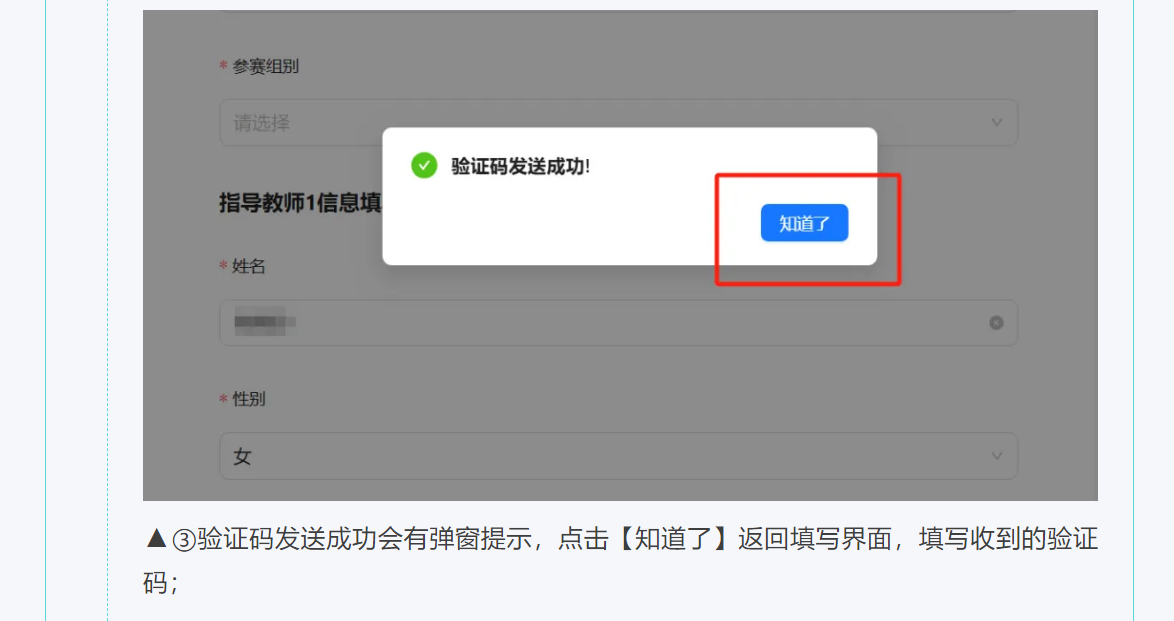Expand the 参赛组别 chevron arrow
This screenshot has height=621, width=1174.
pyautogui.click(x=997, y=122)
